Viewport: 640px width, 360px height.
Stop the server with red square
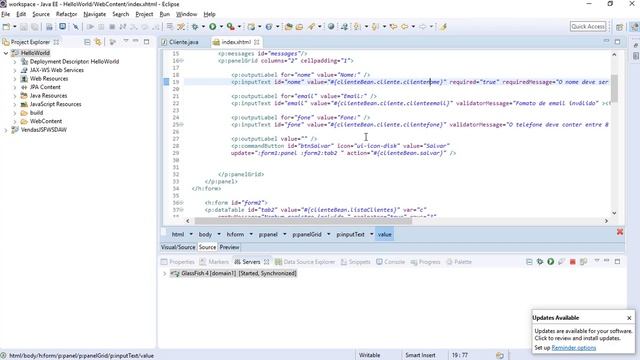click(x=573, y=262)
